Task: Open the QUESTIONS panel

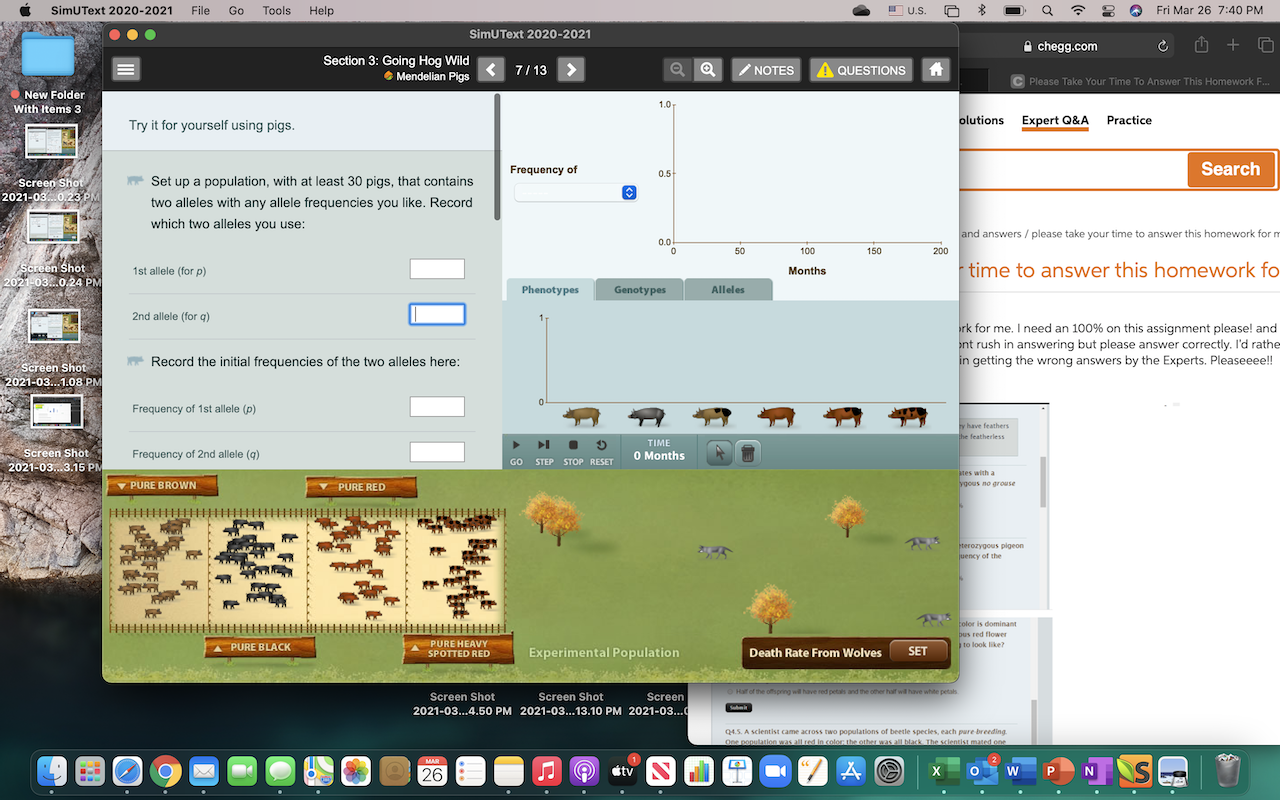Action: (861, 70)
